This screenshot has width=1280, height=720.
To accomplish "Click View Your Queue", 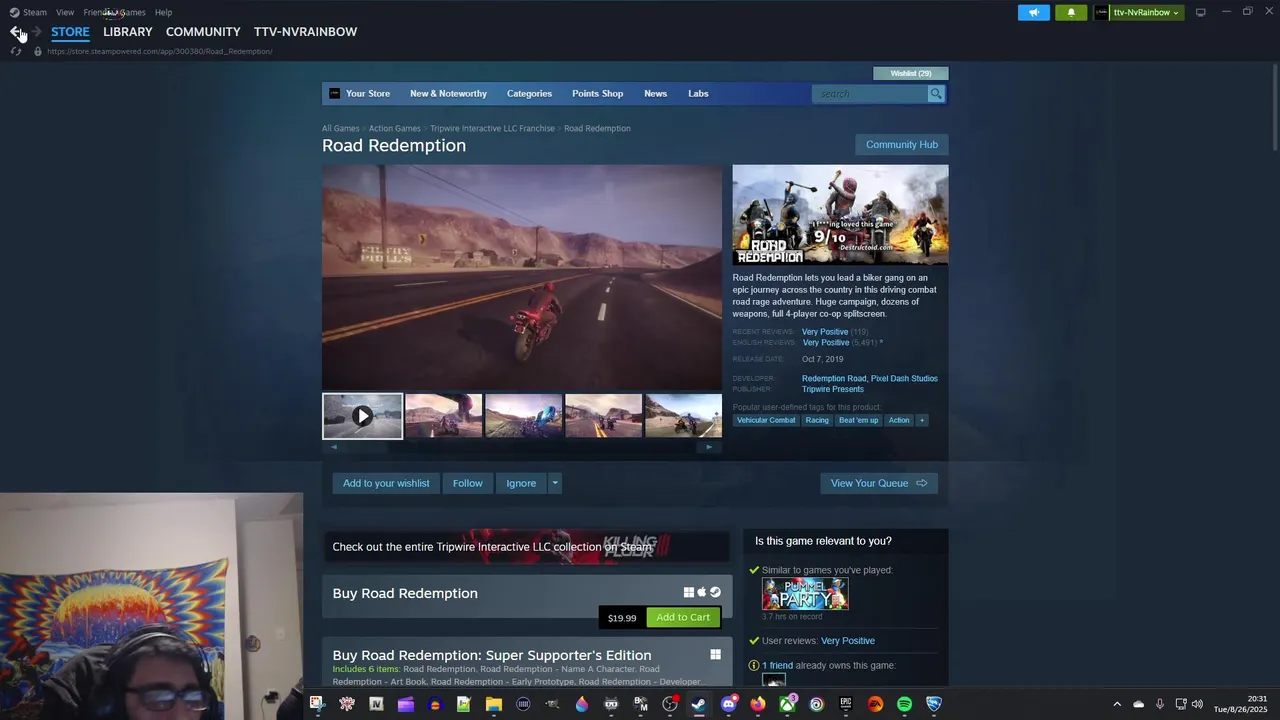I will pos(879,483).
